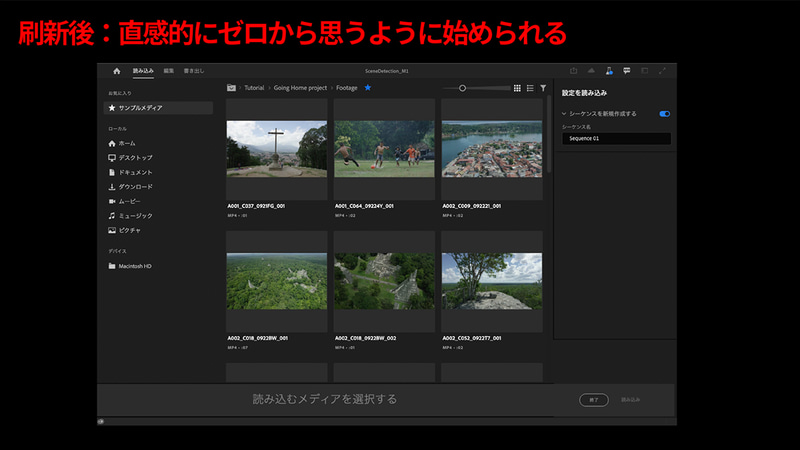The image size is (800, 450).
Task: Select clip A002_C052_0922T7_001 tree thumbnail
Action: click(x=492, y=281)
